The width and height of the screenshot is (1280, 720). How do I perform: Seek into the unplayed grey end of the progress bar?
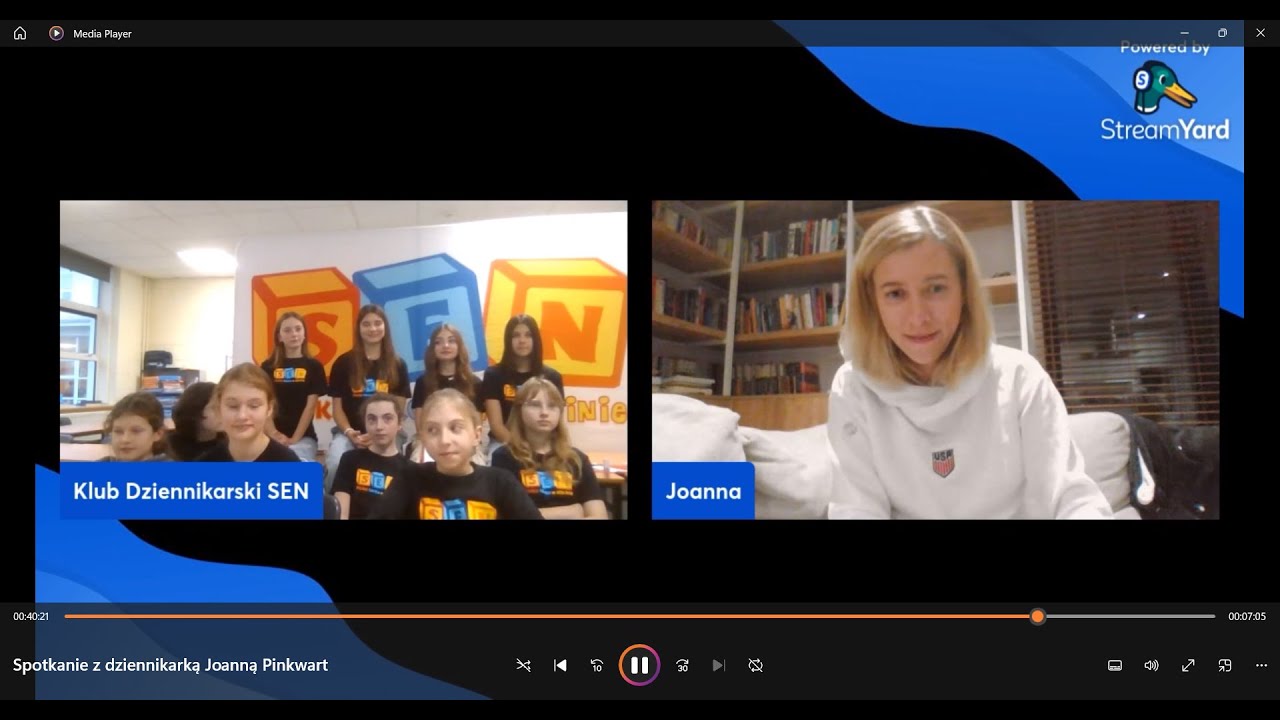(1130, 616)
